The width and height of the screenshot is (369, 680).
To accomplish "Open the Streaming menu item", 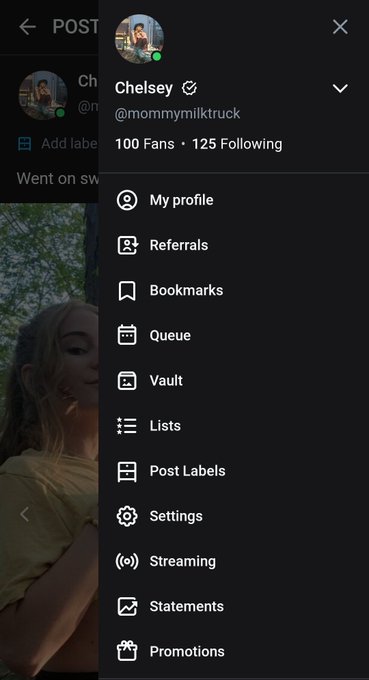I will [x=234, y=562].
